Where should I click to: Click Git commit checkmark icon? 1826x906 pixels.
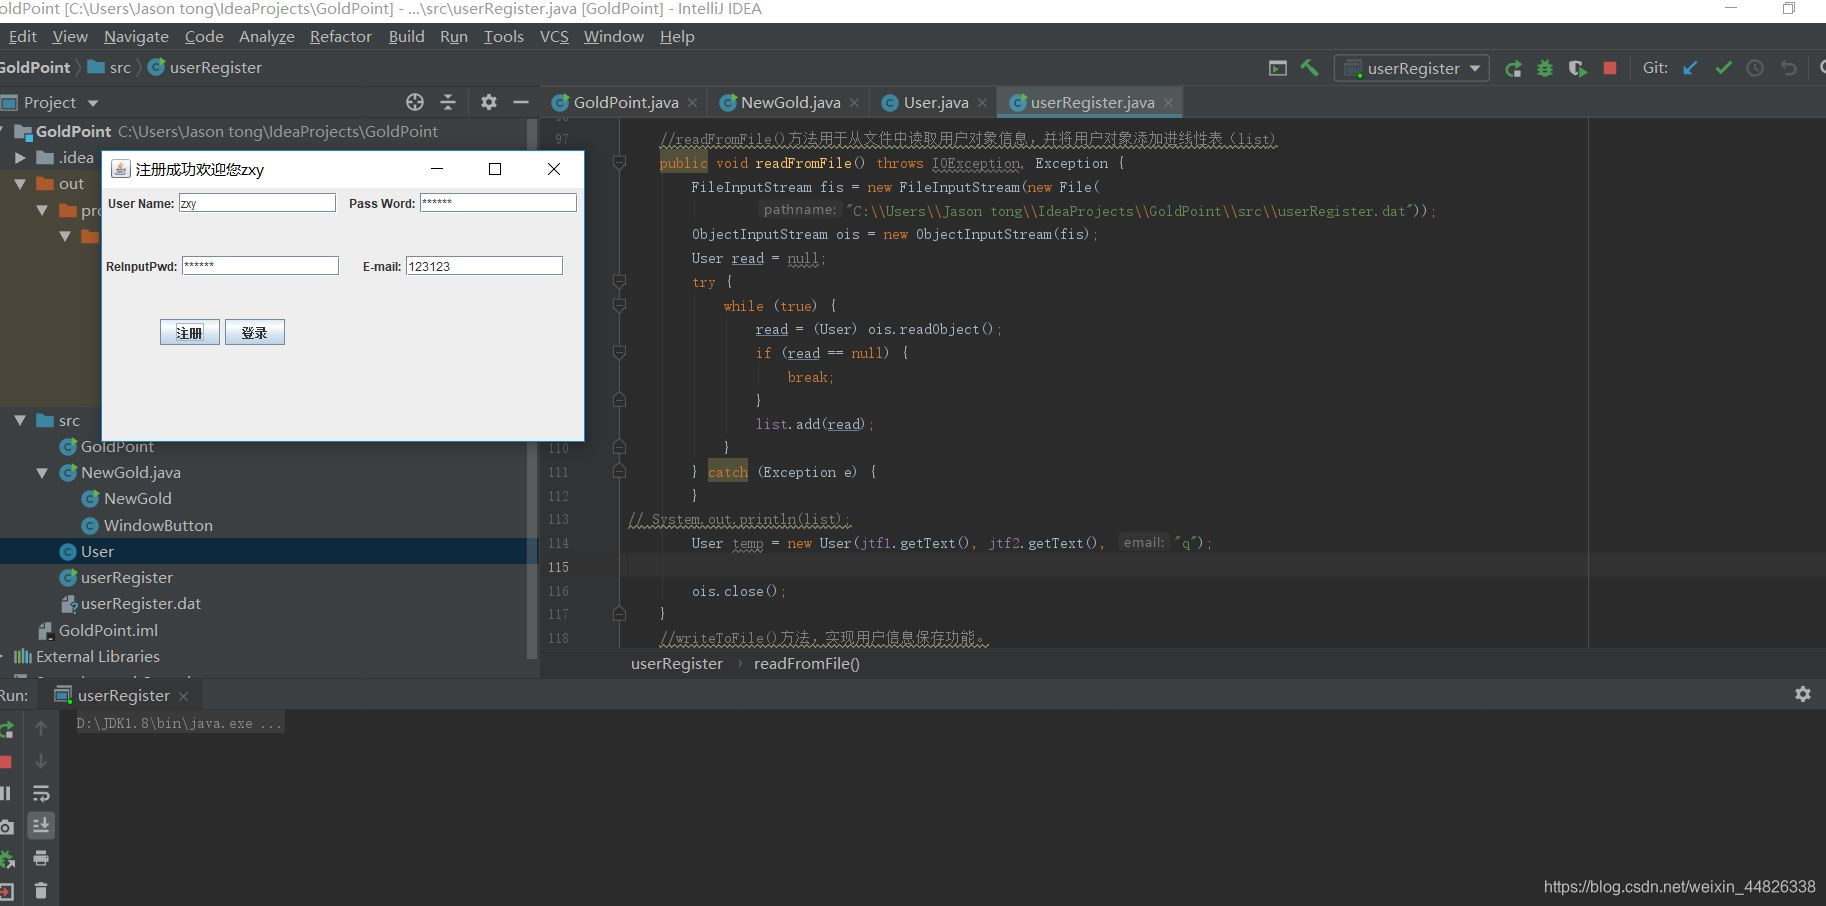[x=1723, y=68]
